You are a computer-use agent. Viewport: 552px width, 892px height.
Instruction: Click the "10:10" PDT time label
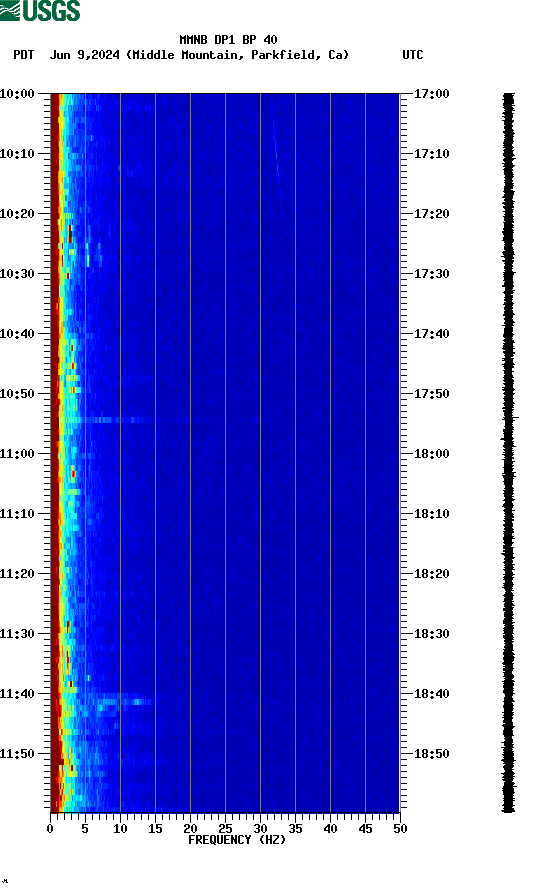point(17,154)
